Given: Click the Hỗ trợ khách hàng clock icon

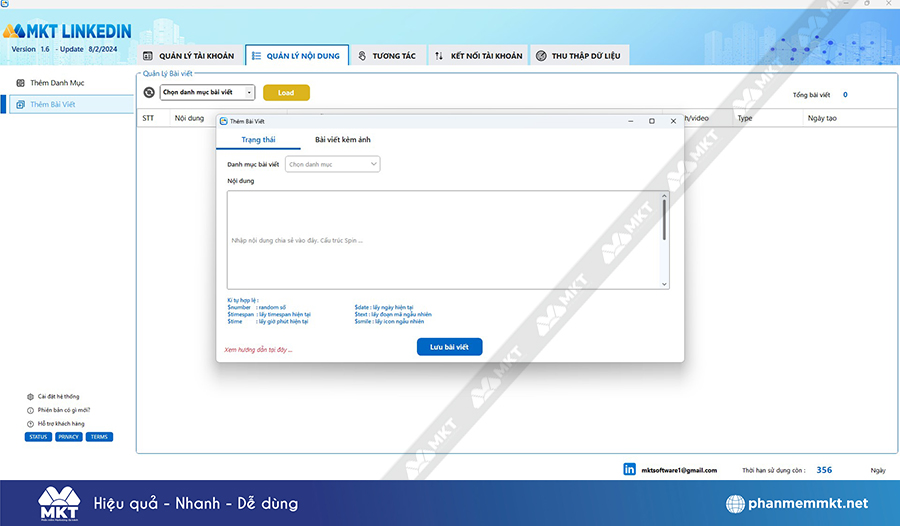Looking at the screenshot, I should 30,424.
